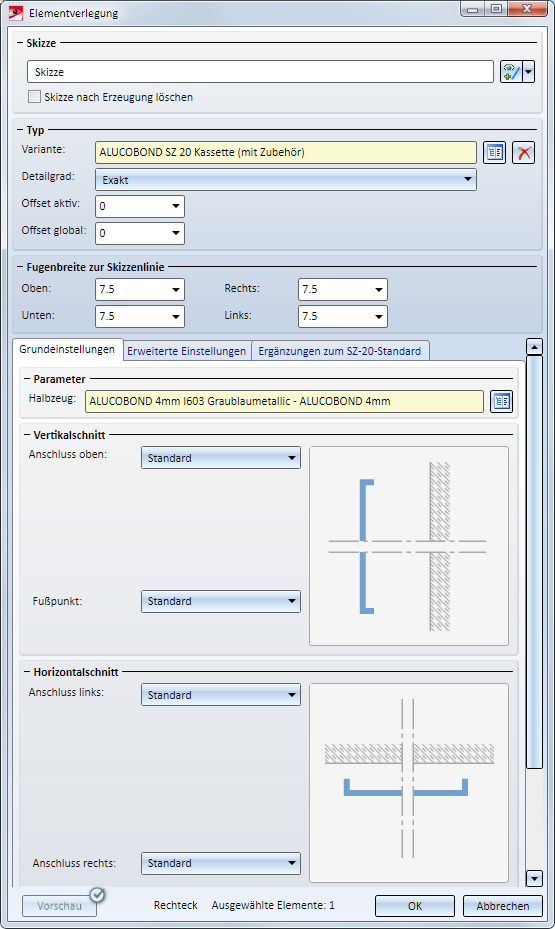Click the preview checkmark icon on Vorschau
The image size is (555, 929).
click(97, 894)
